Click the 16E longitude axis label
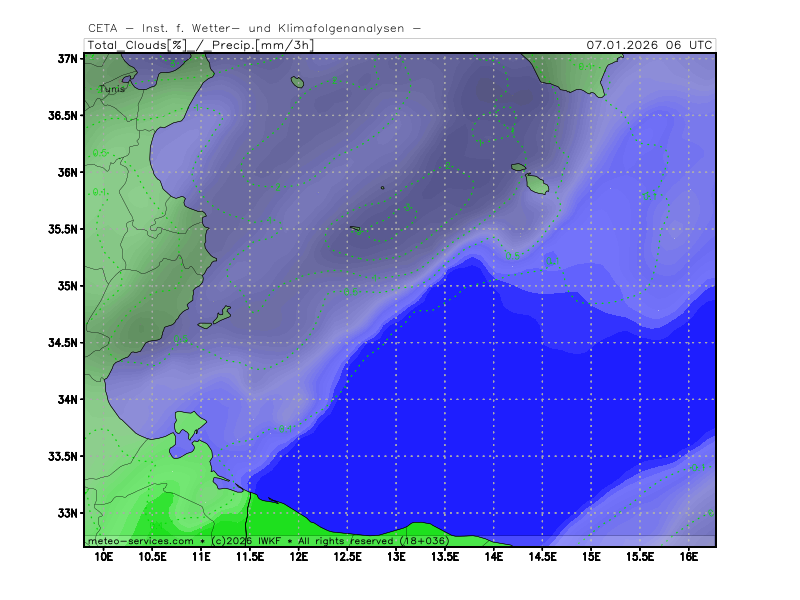This screenshot has width=800, height=600. (688, 556)
